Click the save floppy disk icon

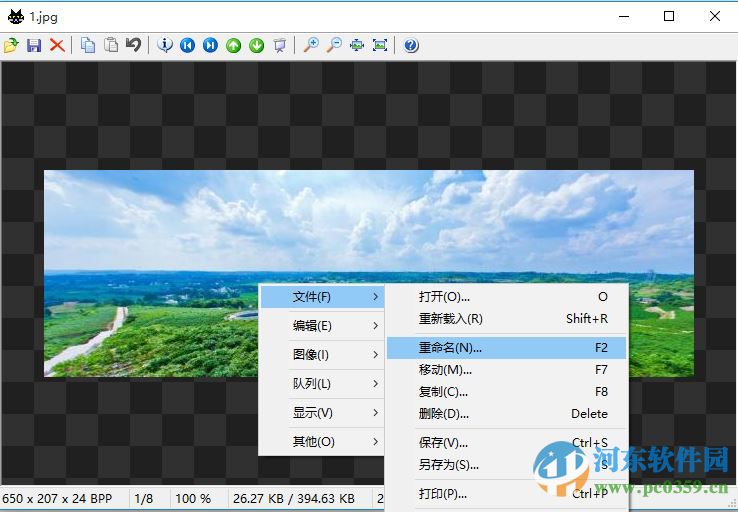tap(34, 46)
